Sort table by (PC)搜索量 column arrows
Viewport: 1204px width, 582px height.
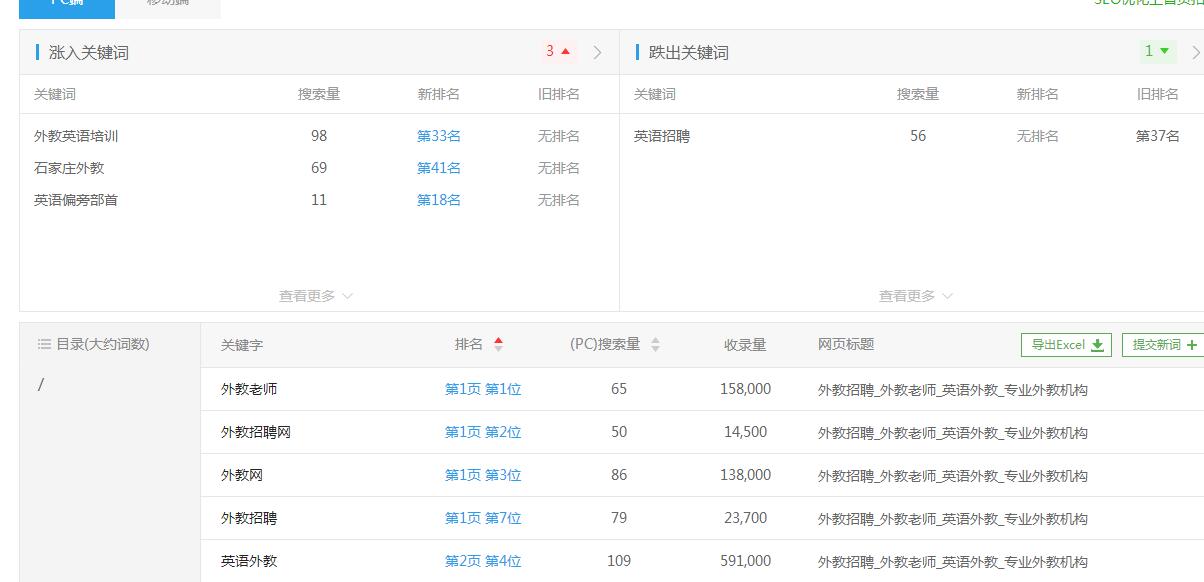[656, 345]
